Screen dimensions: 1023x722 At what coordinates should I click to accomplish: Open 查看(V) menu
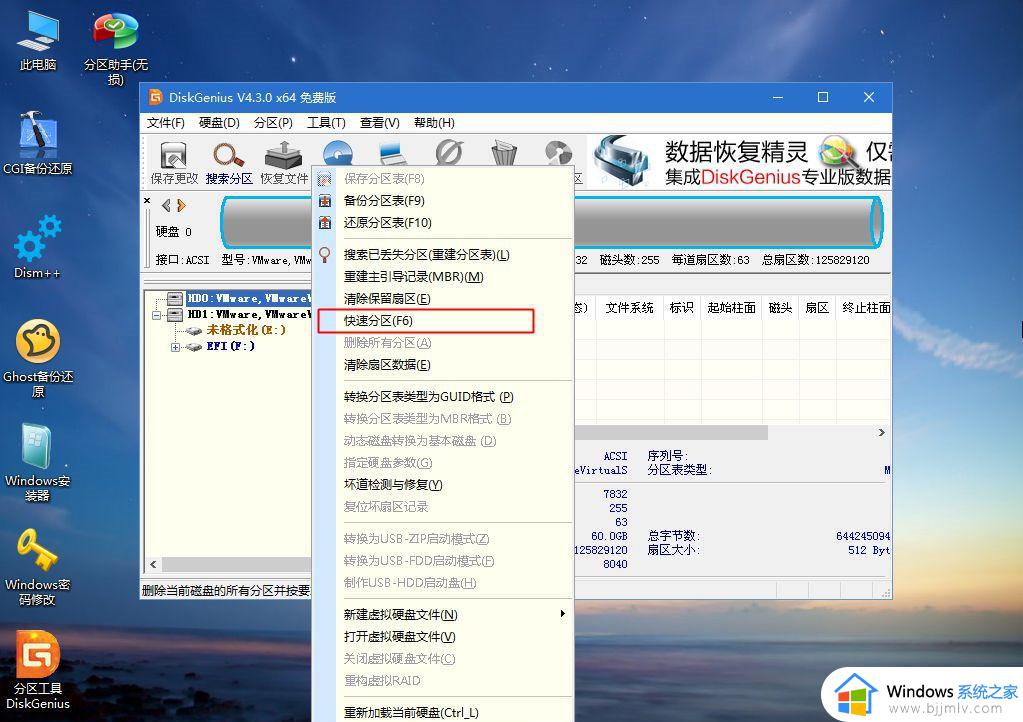[x=380, y=123]
